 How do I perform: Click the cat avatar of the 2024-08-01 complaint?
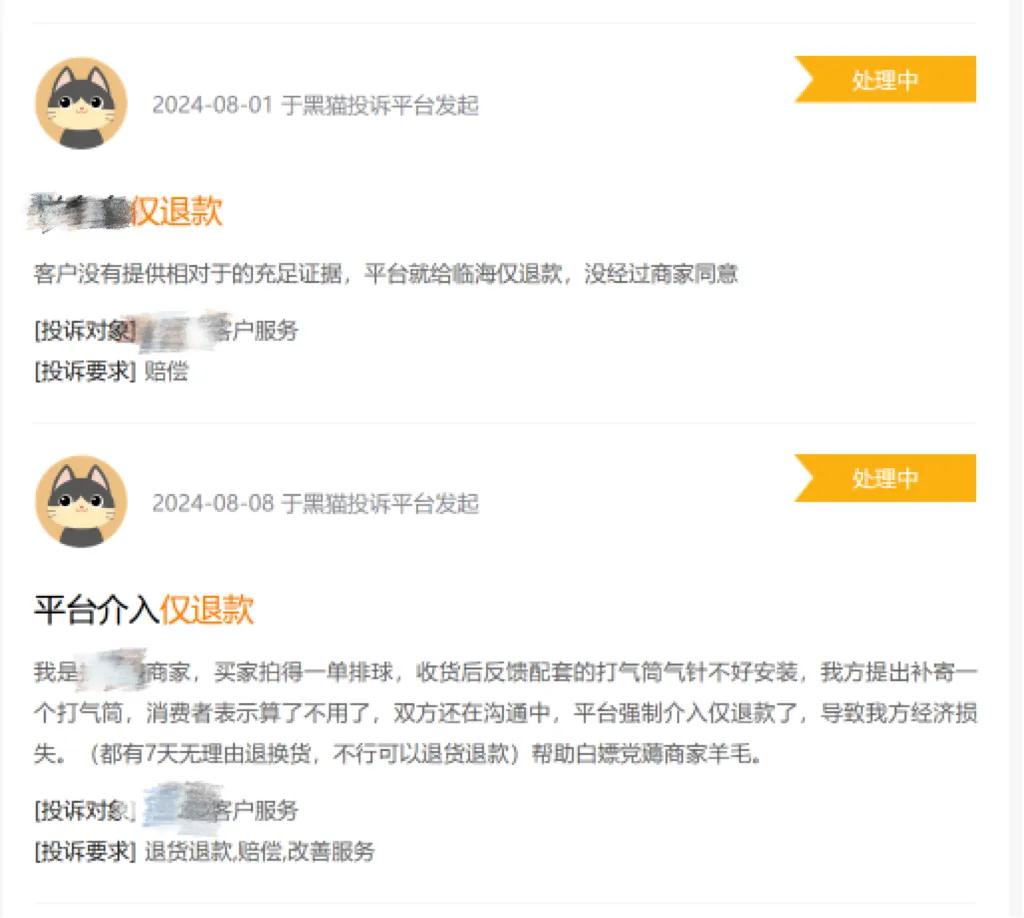tap(81, 103)
